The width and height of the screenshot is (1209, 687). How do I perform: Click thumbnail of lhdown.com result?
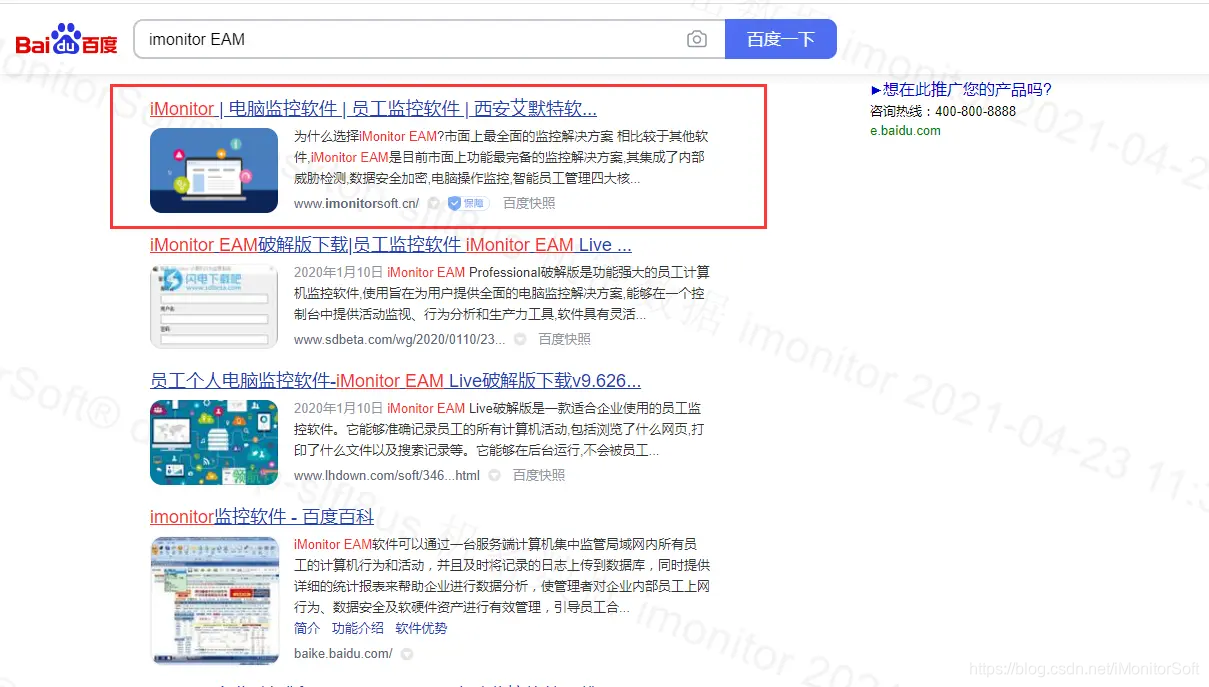click(214, 442)
